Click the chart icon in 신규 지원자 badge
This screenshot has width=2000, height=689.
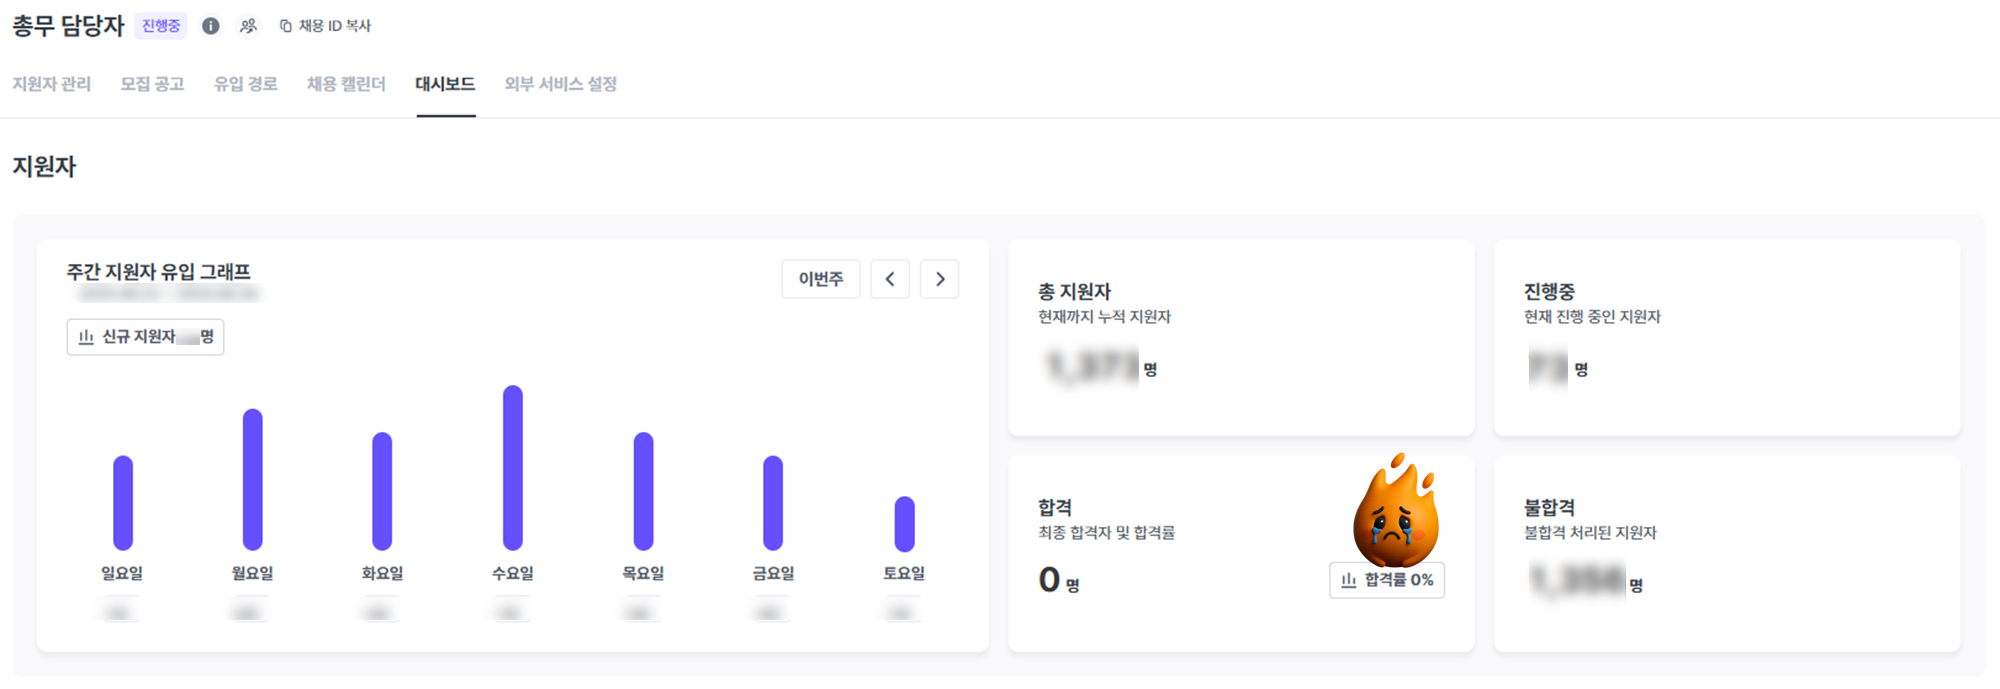86,337
